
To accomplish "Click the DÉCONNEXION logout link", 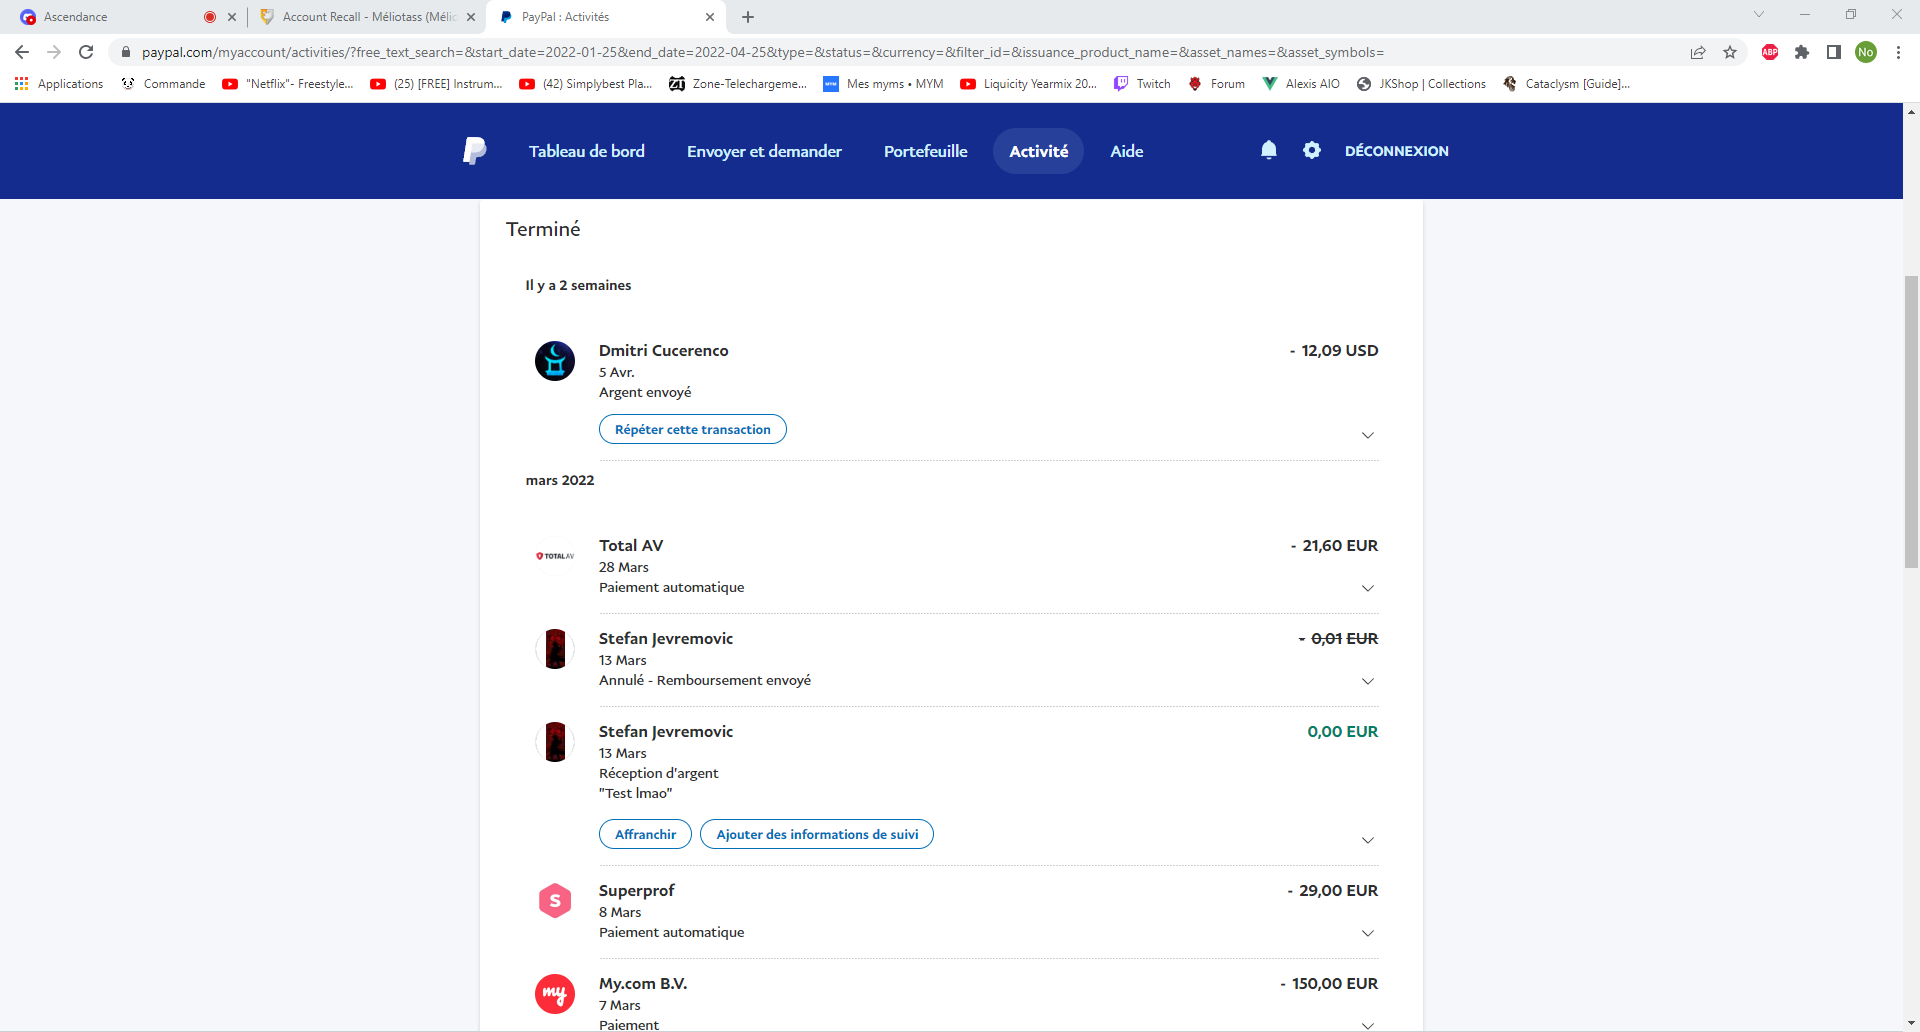I will 1397,151.
